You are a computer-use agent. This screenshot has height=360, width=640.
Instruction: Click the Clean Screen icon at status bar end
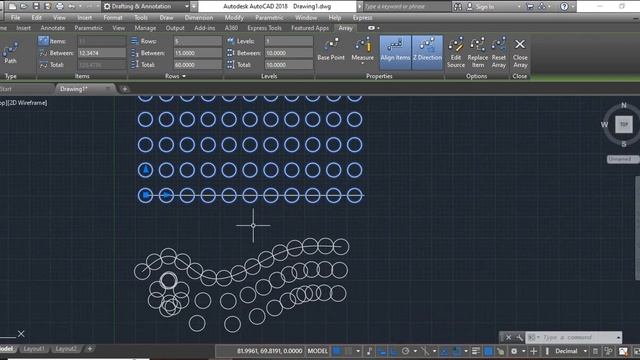click(636, 351)
